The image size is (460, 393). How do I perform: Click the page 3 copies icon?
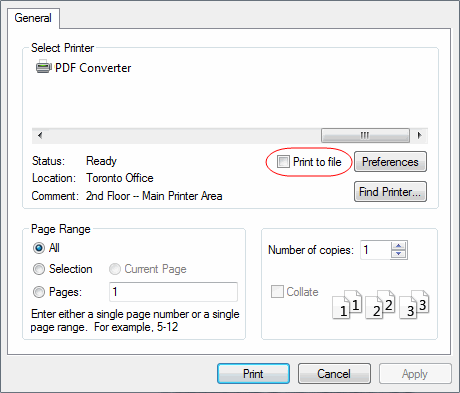click(414, 305)
